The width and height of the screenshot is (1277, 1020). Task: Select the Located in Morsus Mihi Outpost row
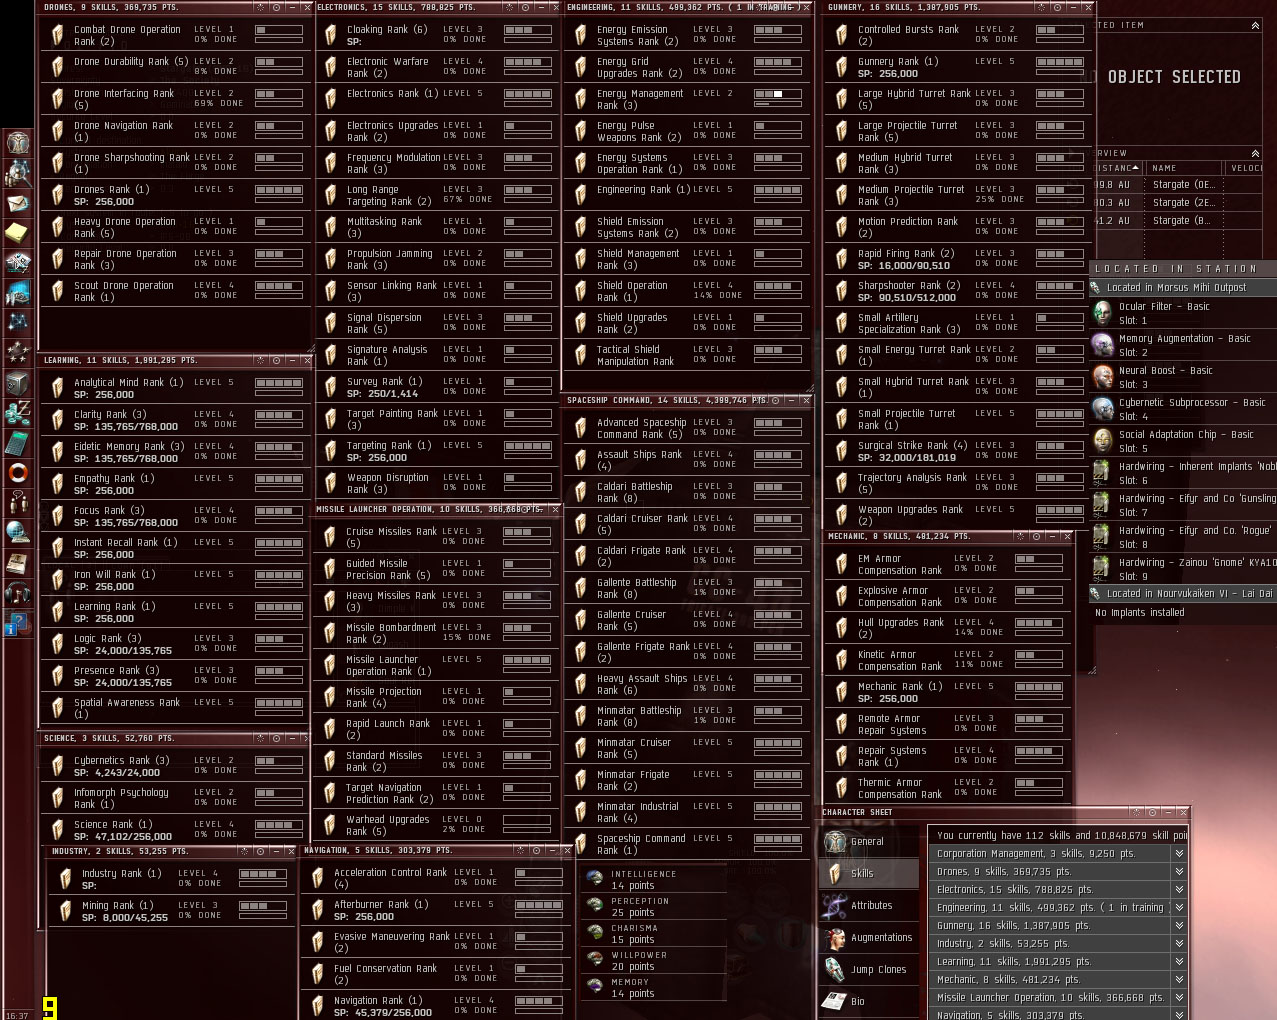tap(1182, 288)
